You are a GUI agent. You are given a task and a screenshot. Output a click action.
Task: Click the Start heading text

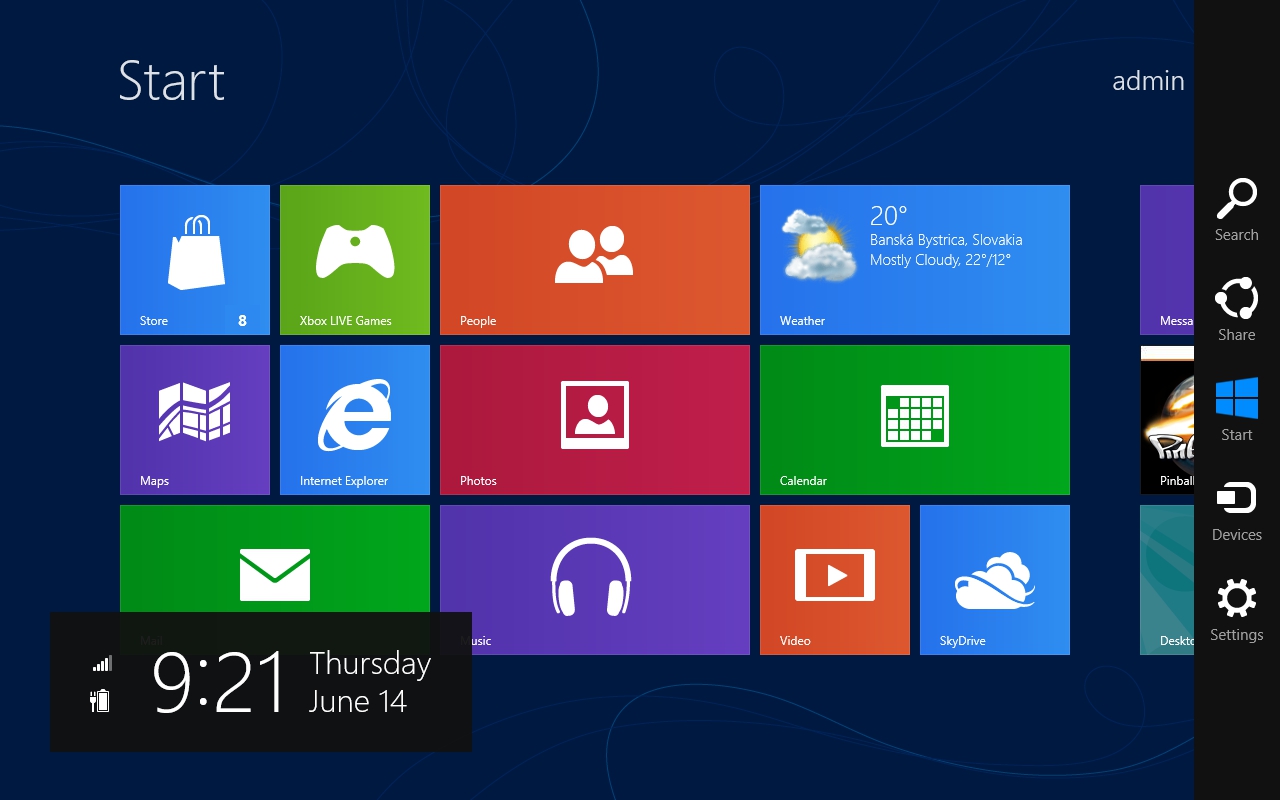171,81
